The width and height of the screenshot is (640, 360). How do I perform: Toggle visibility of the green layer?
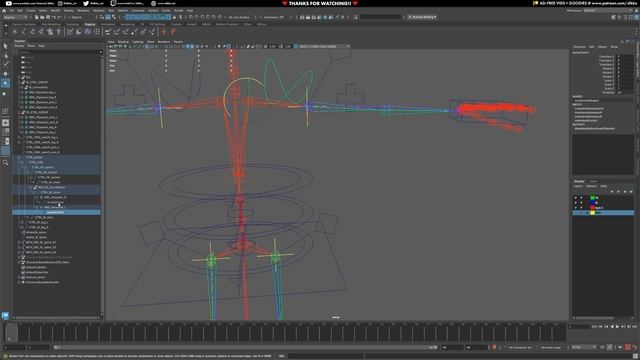click(576, 198)
